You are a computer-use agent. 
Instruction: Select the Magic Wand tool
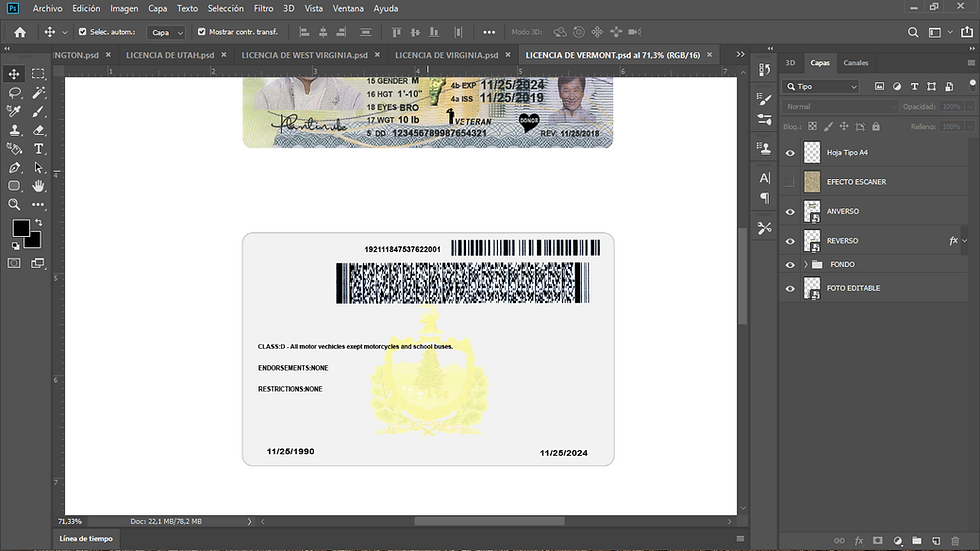tap(38, 92)
